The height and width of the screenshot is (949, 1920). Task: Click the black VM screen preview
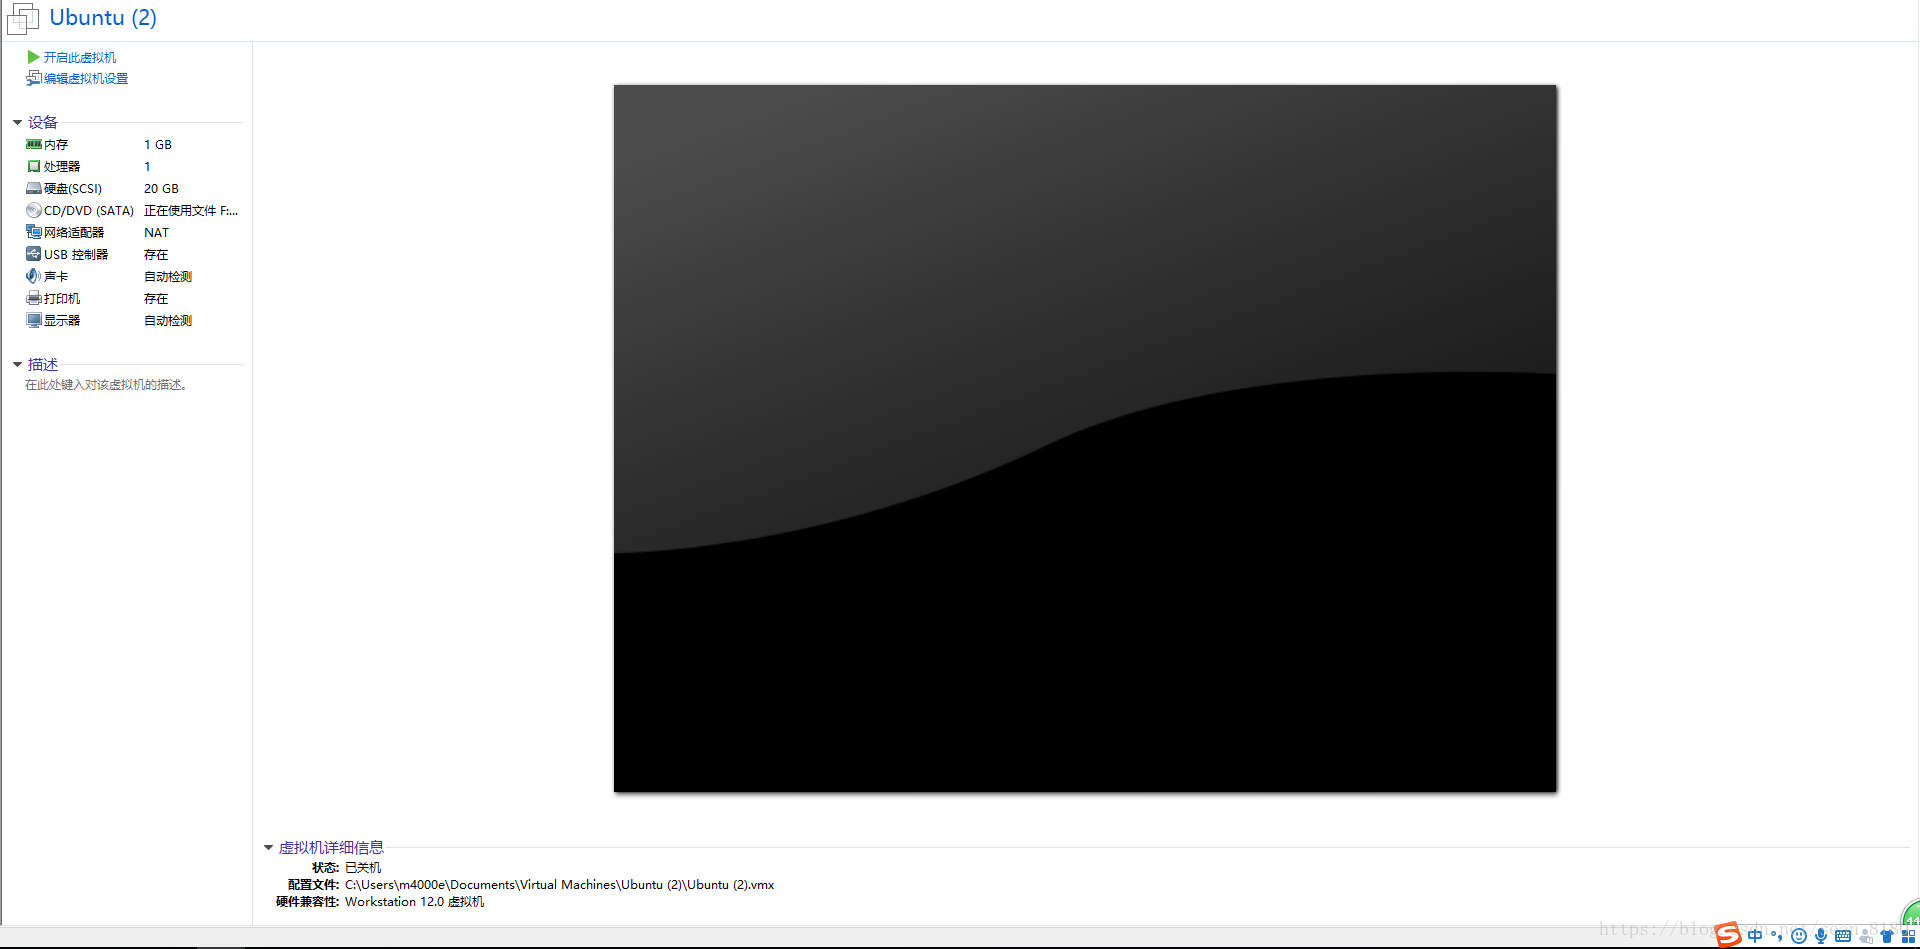[1085, 438]
